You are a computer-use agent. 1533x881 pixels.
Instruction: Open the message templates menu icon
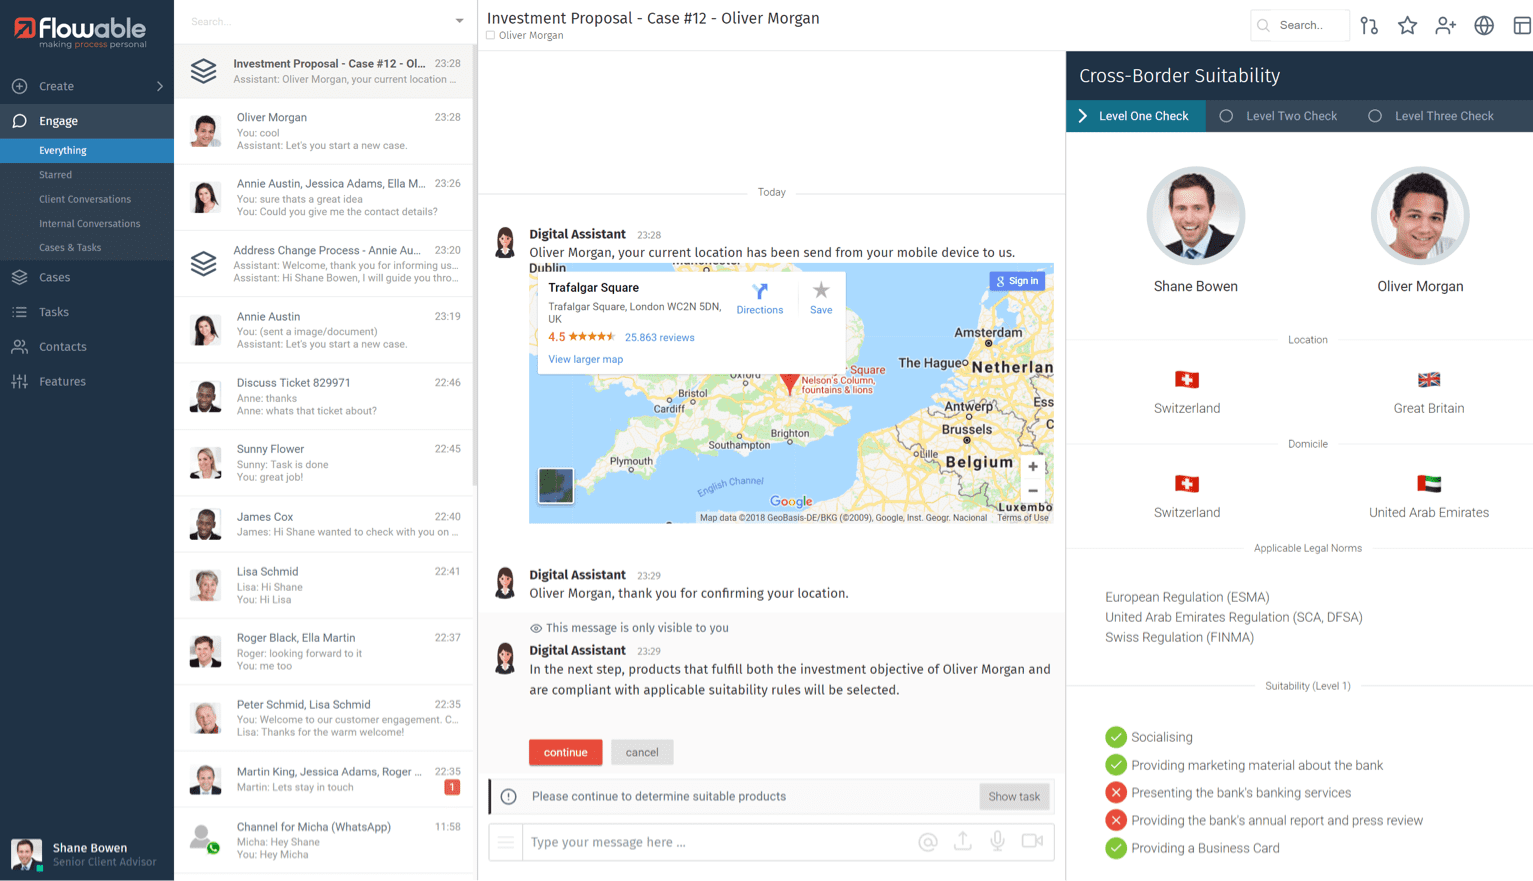coord(506,842)
